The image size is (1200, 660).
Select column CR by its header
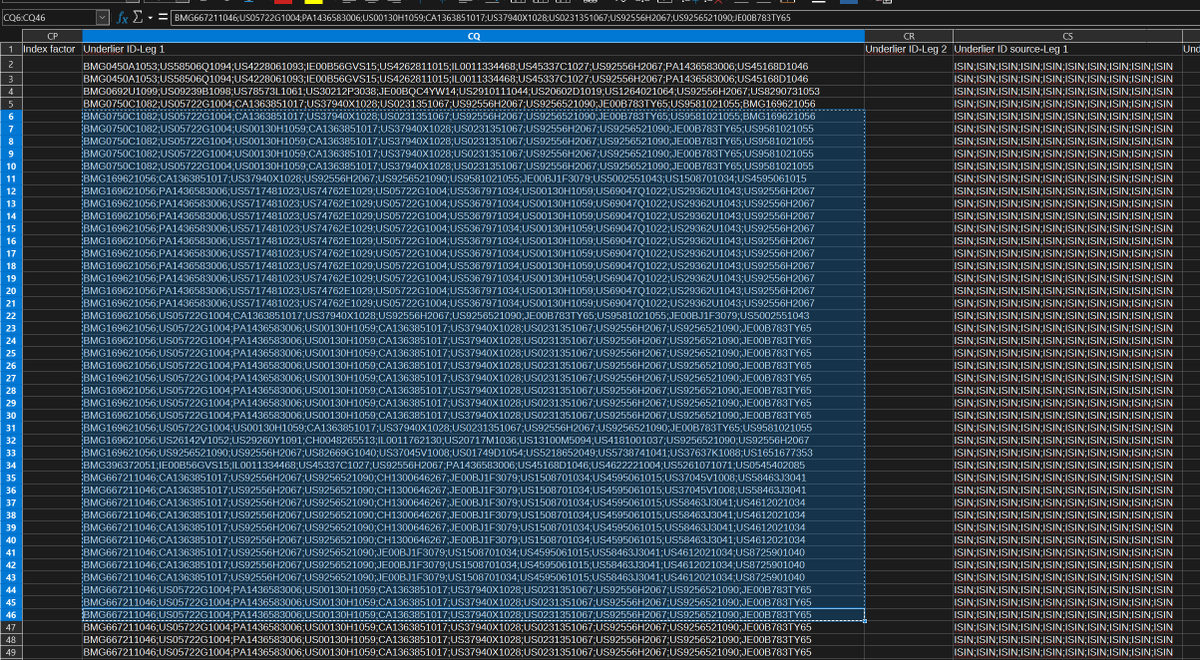coord(908,36)
